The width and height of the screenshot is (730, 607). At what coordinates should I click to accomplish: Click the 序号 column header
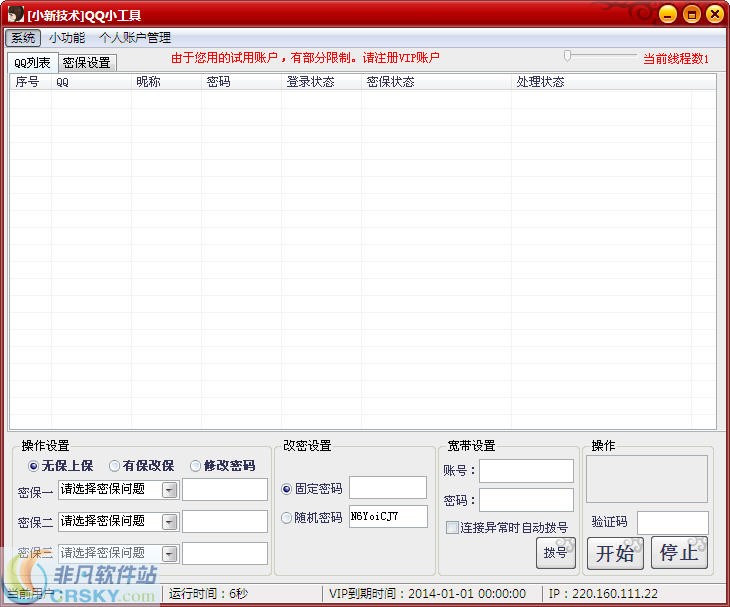click(x=30, y=82)
